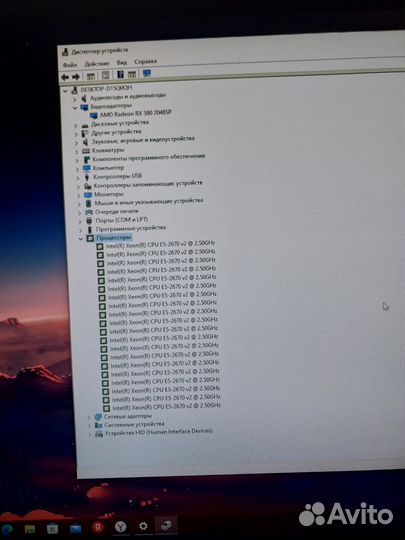Image resolution: width=405 pixels, height=540 pixels.
Task: Open Settings gear in the taskbar
Action: [143, 526]
